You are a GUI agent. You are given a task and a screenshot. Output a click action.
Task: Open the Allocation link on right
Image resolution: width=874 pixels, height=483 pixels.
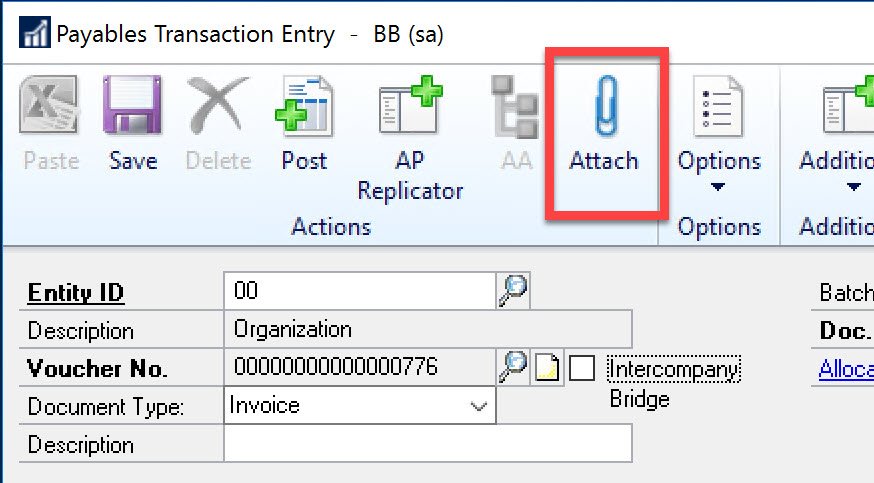pos(846,369)
